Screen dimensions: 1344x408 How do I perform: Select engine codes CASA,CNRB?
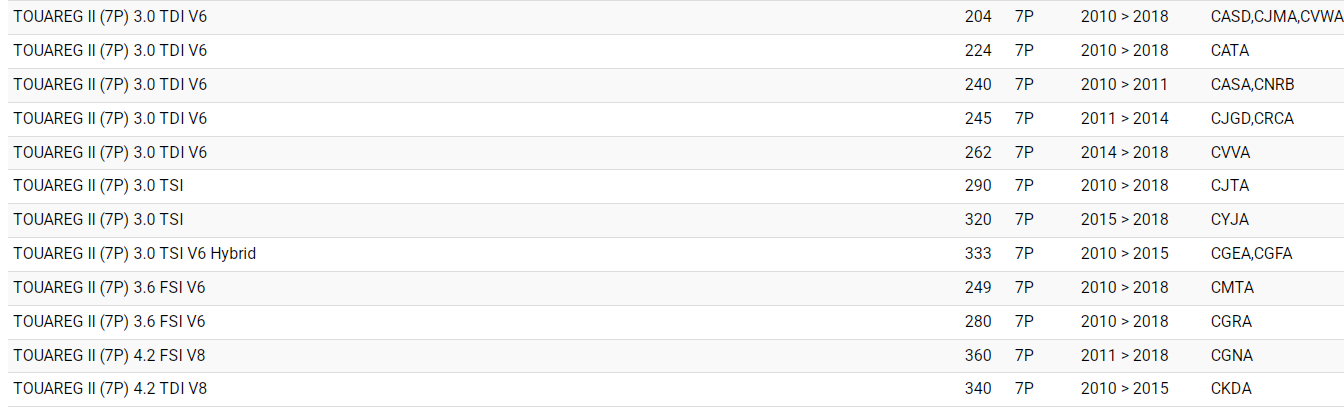point(1252,85)
